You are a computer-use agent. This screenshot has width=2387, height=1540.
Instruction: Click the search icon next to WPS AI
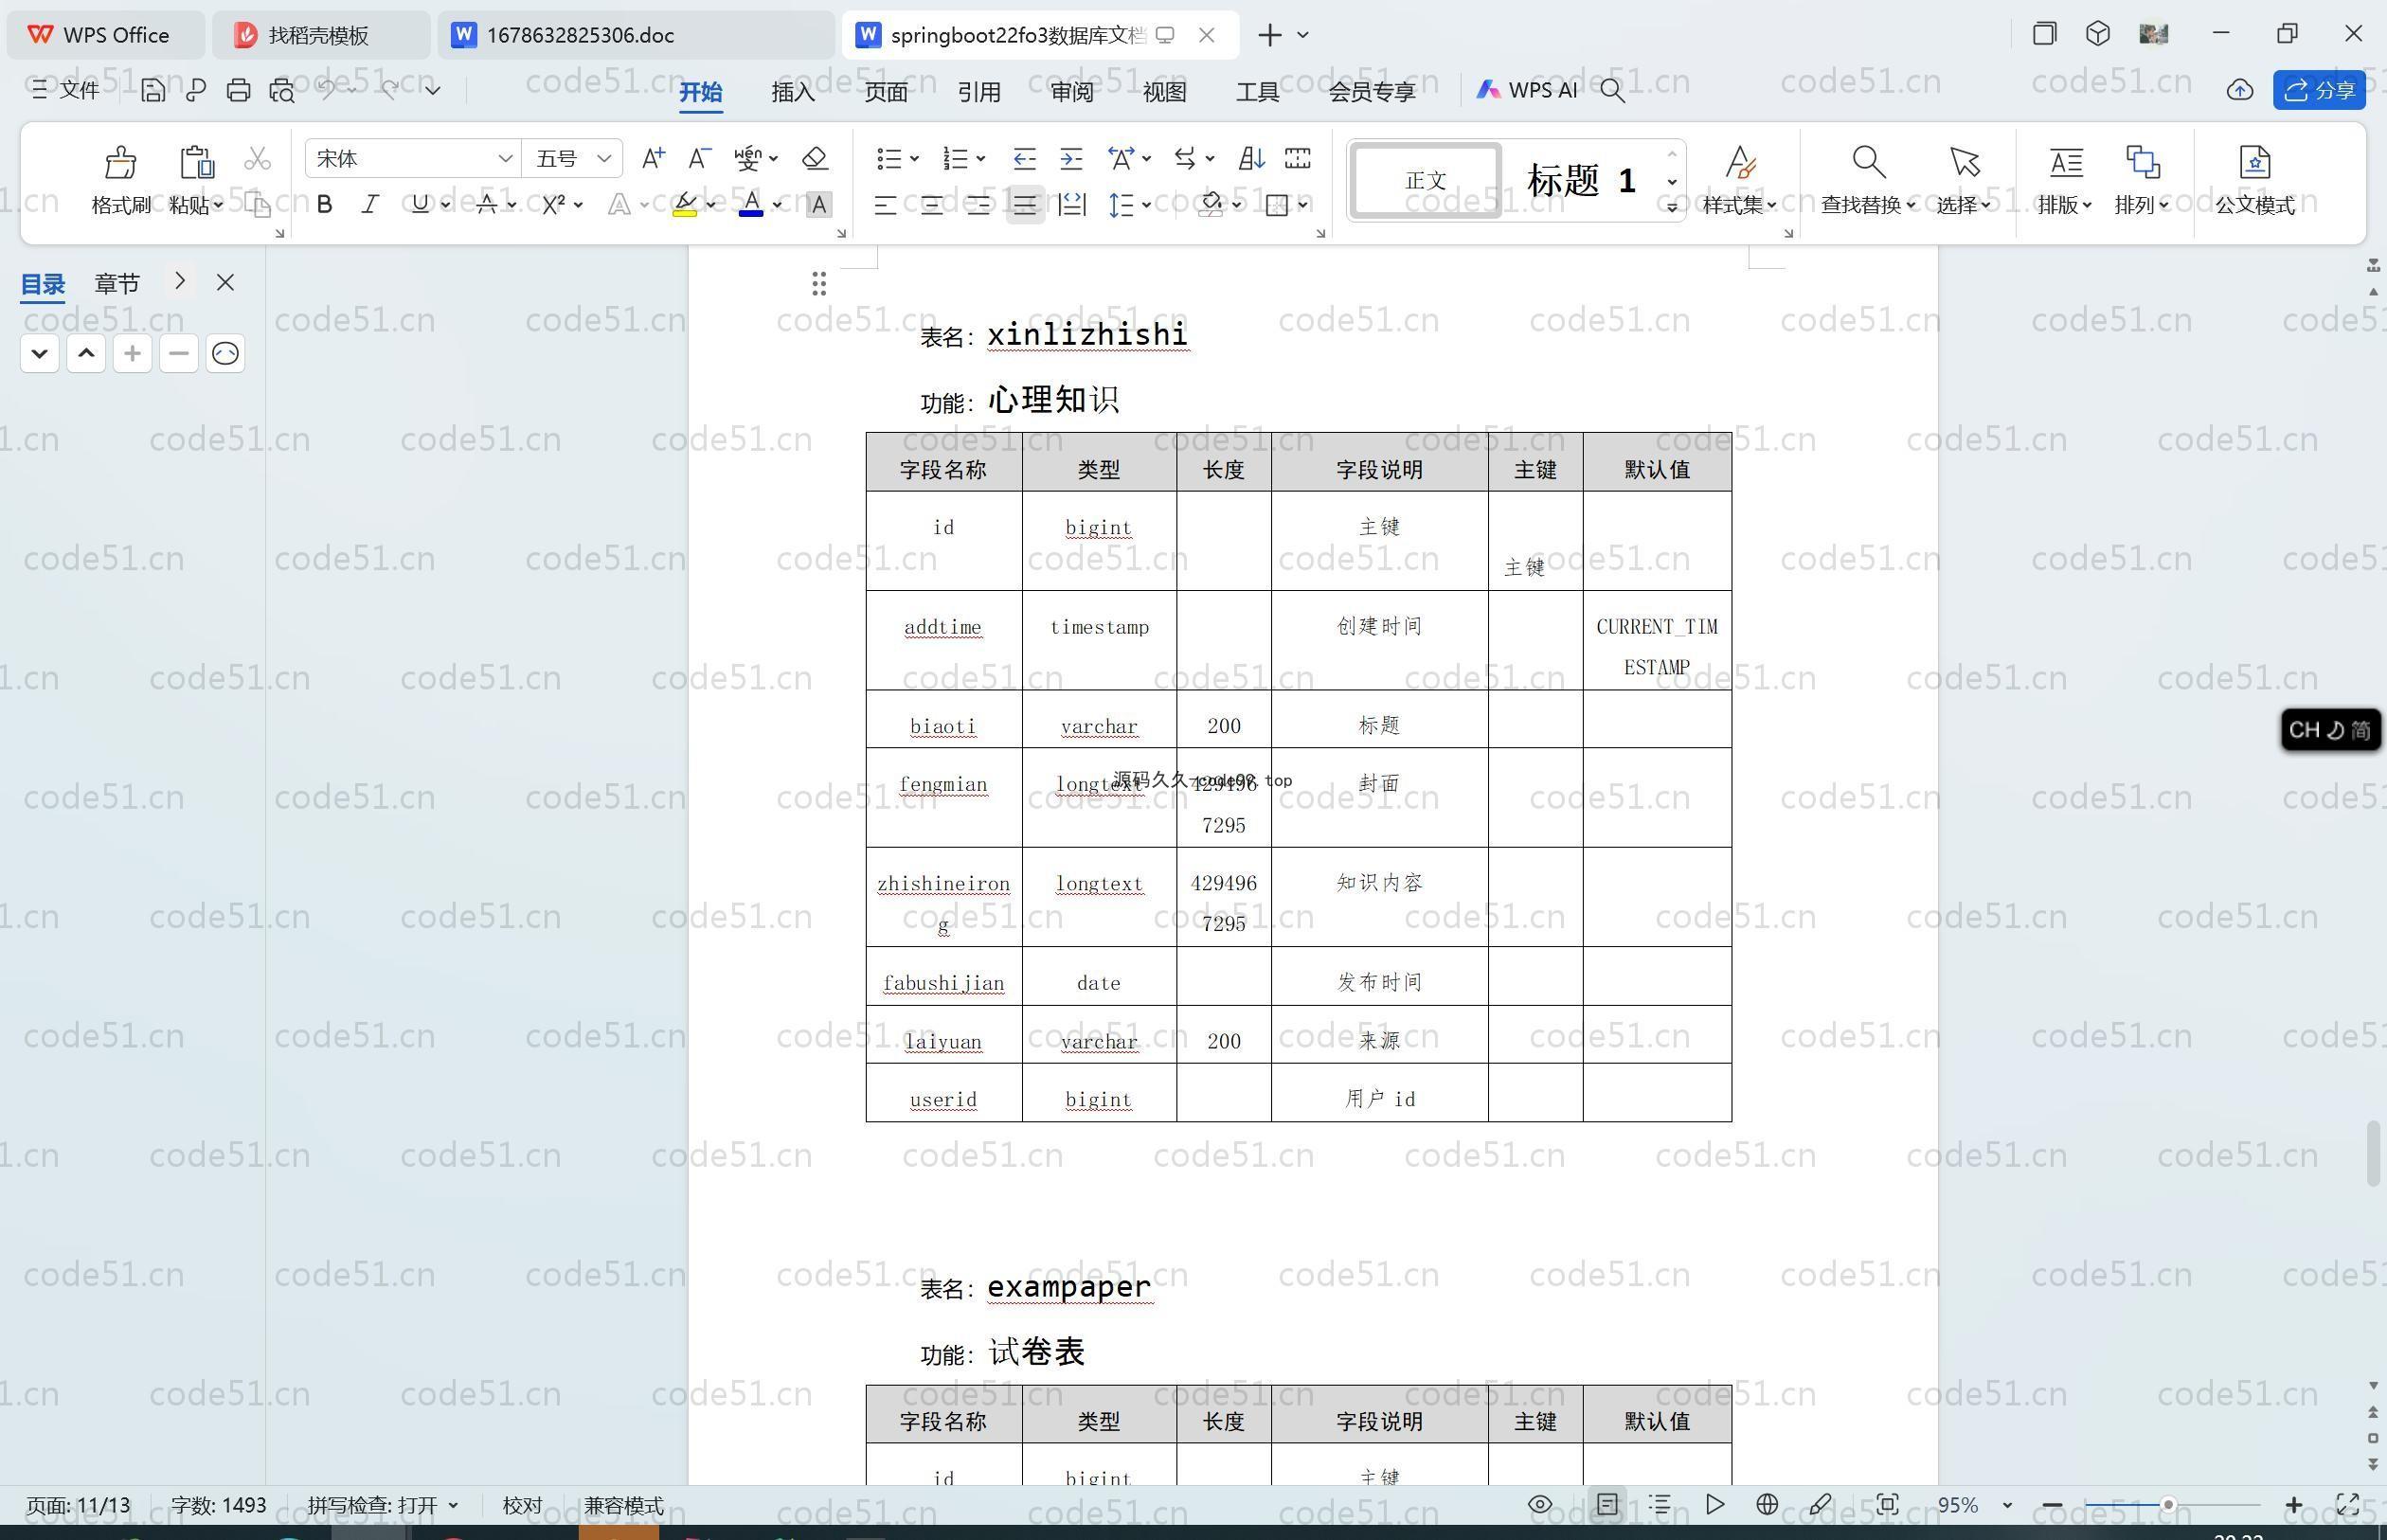(x=1612, y=90)
